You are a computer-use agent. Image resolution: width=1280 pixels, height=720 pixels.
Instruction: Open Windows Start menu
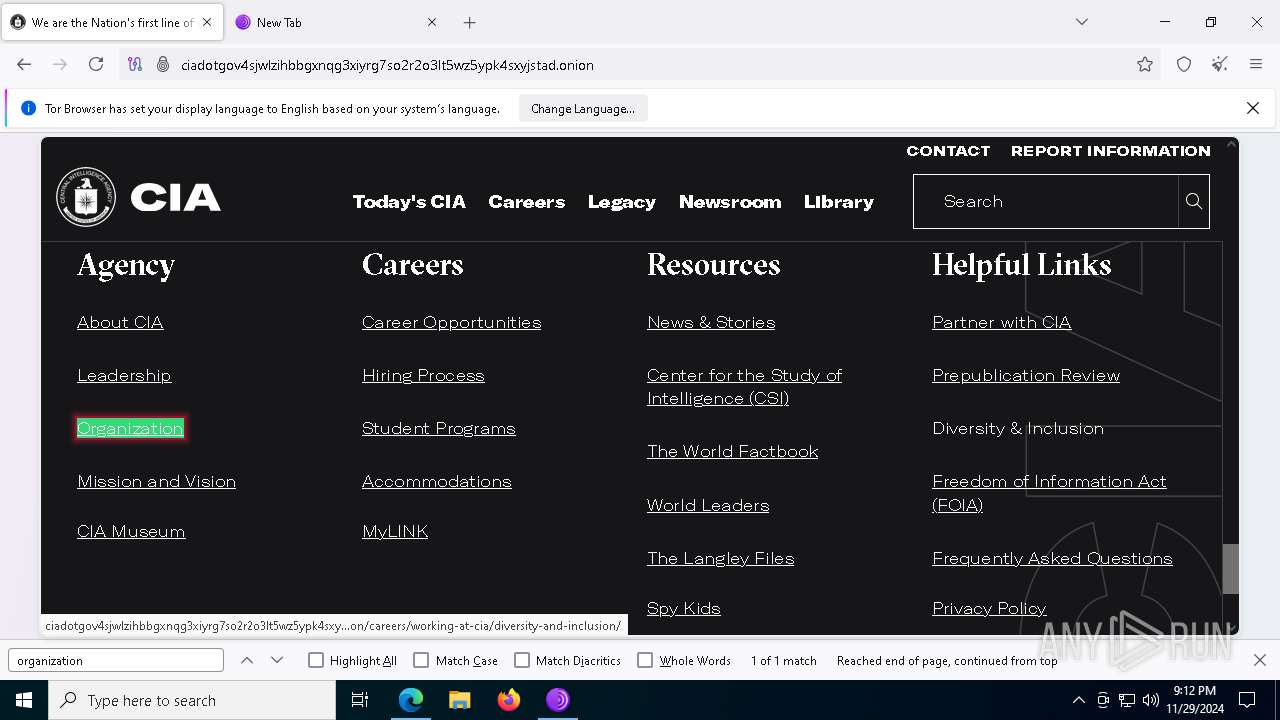tap(24, 700)
